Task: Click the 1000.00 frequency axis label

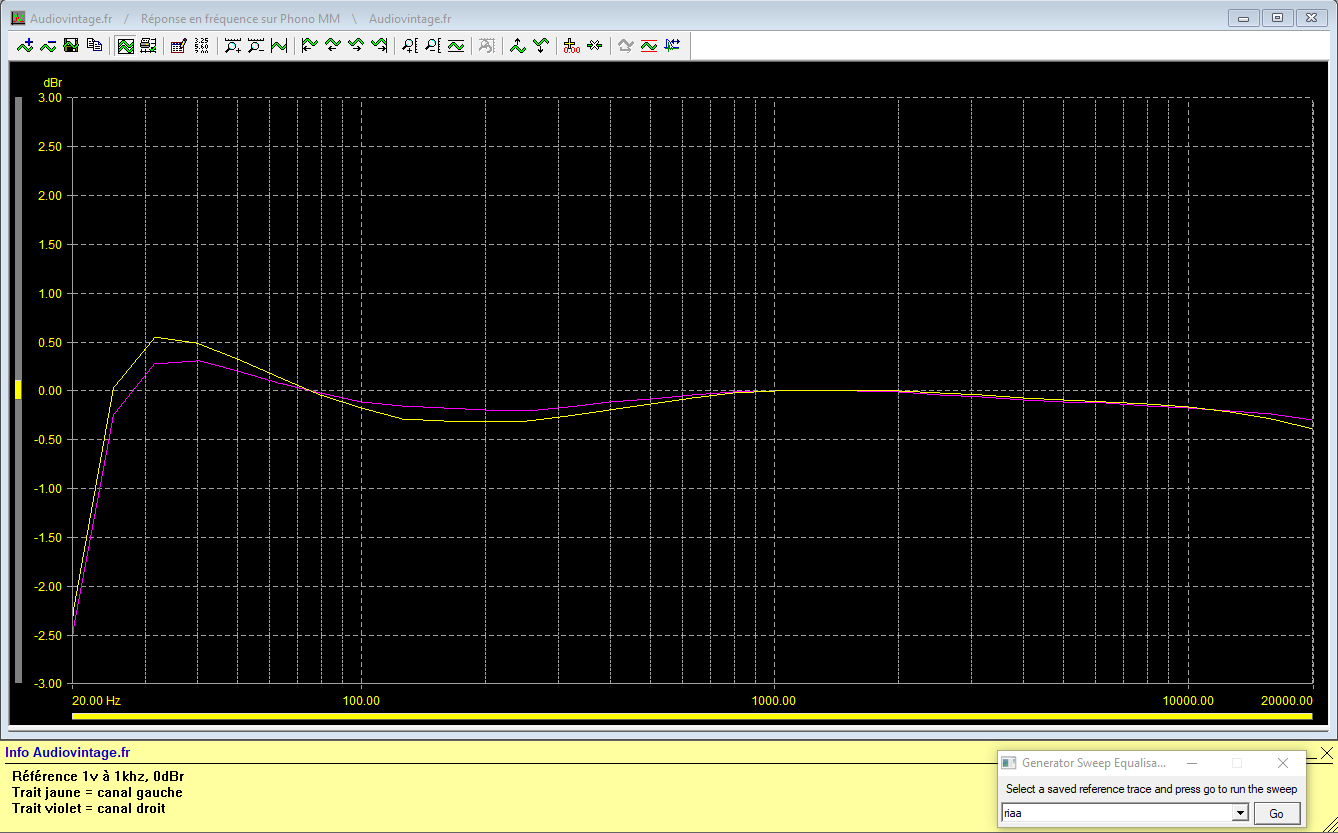Action: pos(774,701)
